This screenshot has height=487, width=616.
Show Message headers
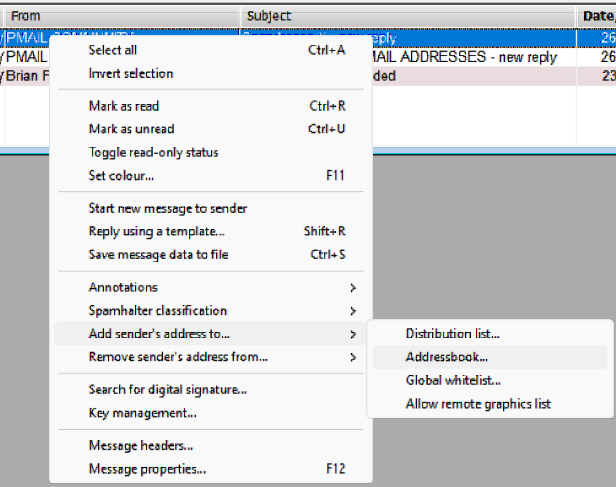point(141,445)
